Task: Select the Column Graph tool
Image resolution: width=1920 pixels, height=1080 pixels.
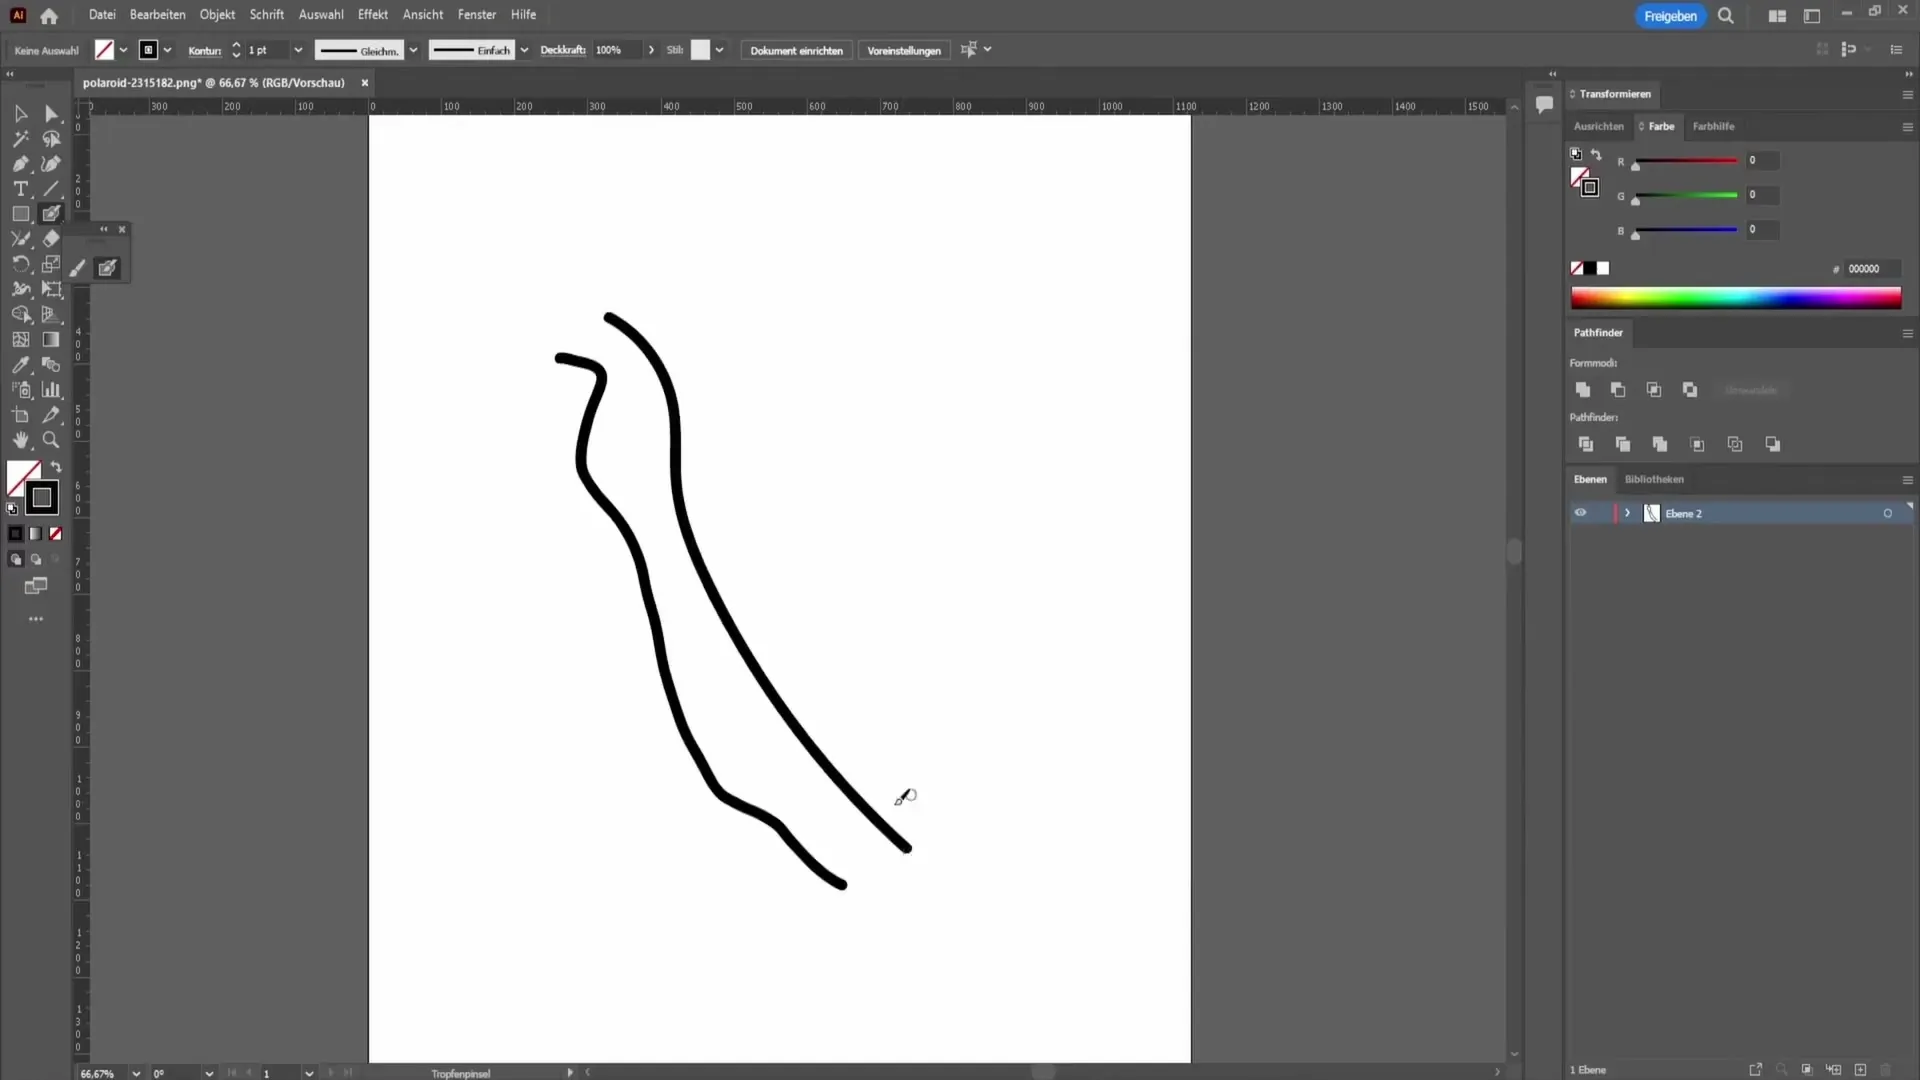Action: tap(51, 390)
